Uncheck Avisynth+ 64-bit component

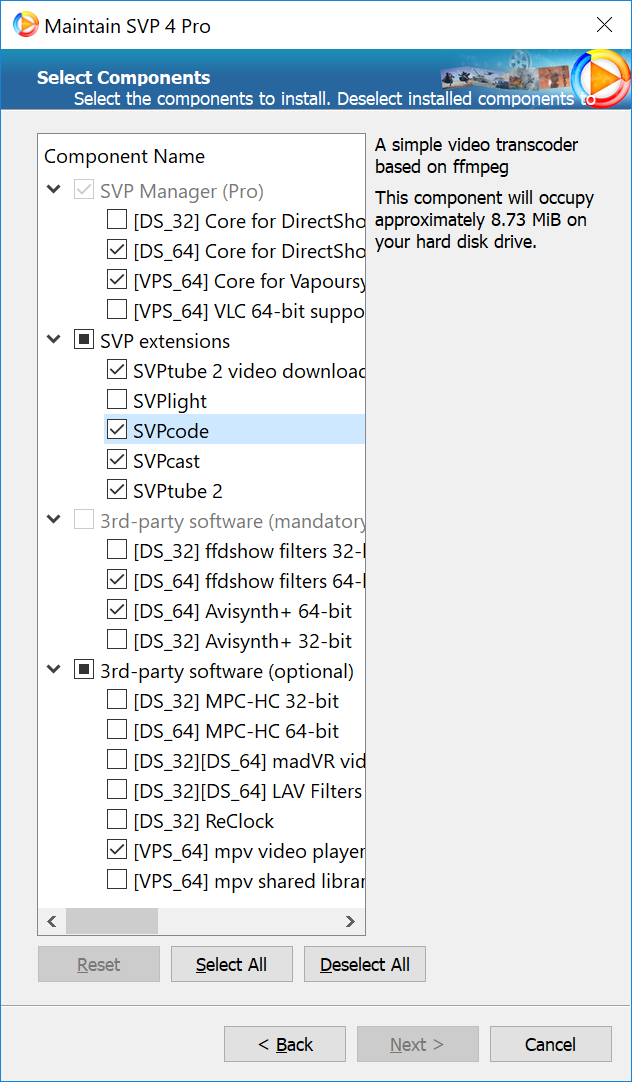tap(117, 611)
